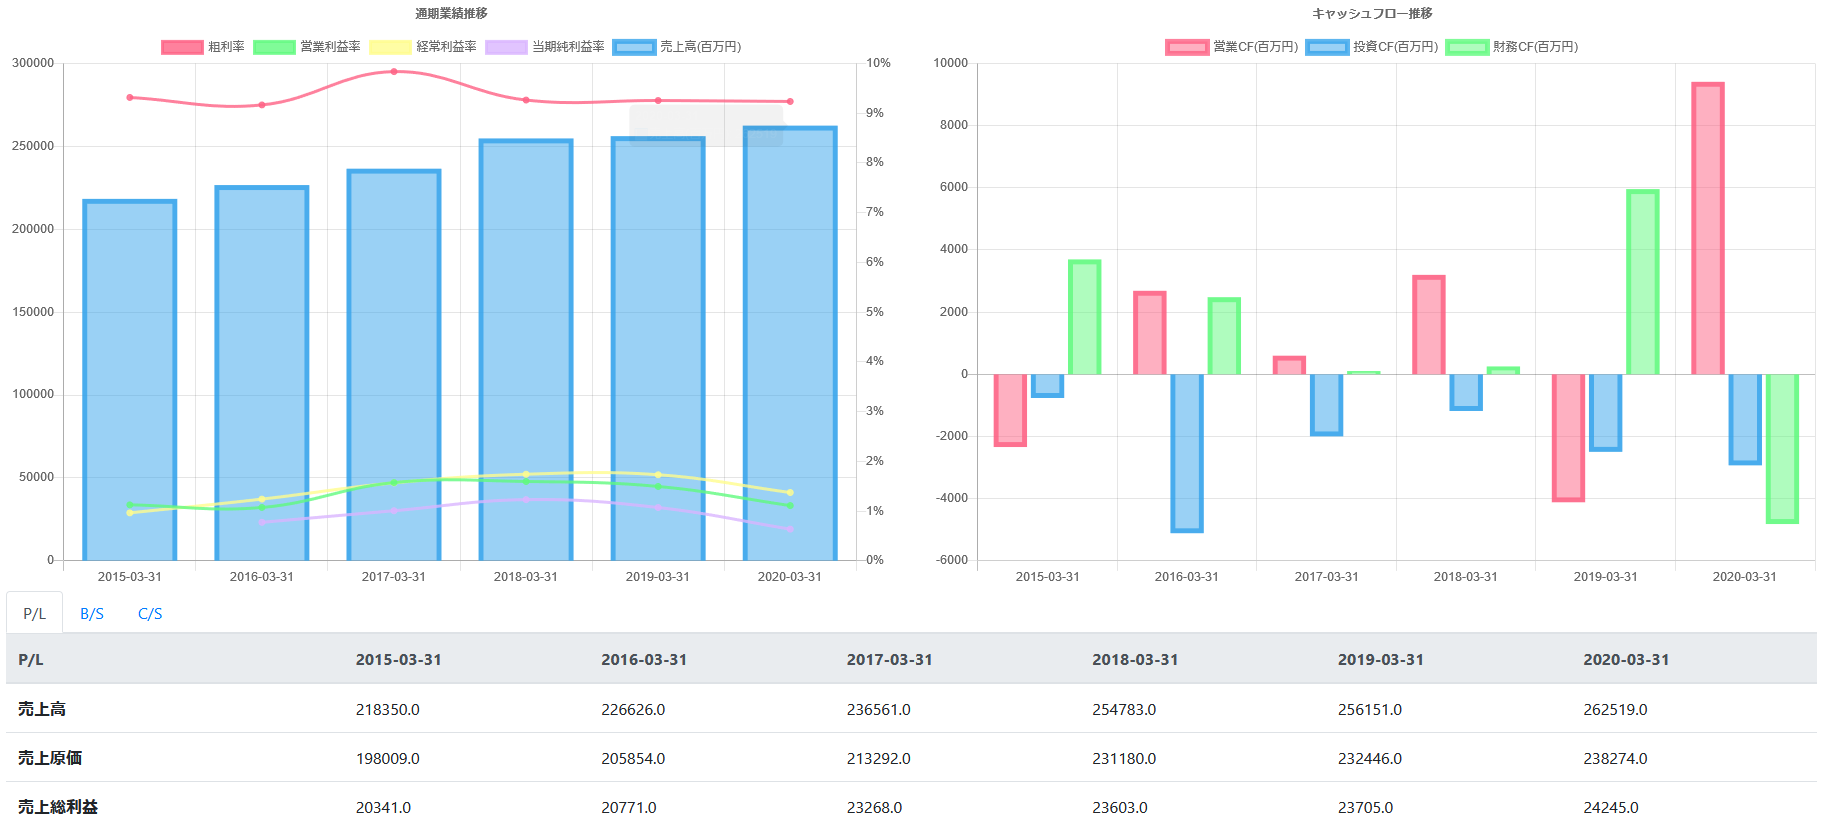Click the 粗利率 data point at 2017-03-31

point(394,72)
